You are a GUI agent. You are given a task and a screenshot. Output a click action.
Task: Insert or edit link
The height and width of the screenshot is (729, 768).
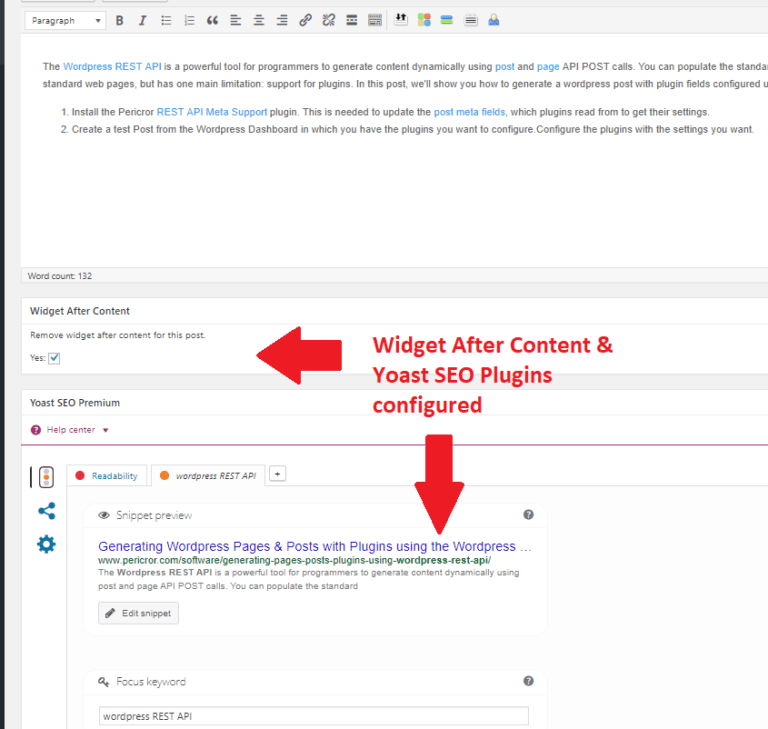pos(306,21)
